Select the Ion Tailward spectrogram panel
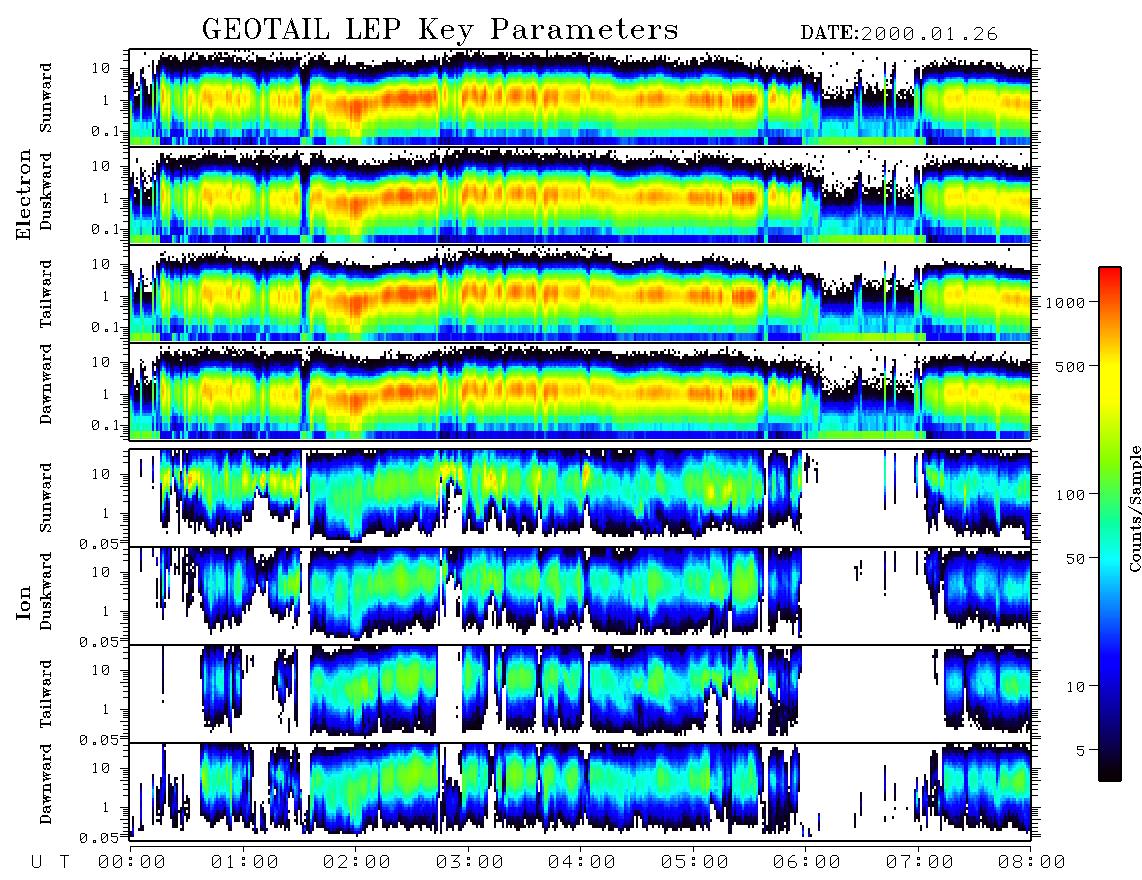The image size is (1142, 880). [x=580, y=694]
